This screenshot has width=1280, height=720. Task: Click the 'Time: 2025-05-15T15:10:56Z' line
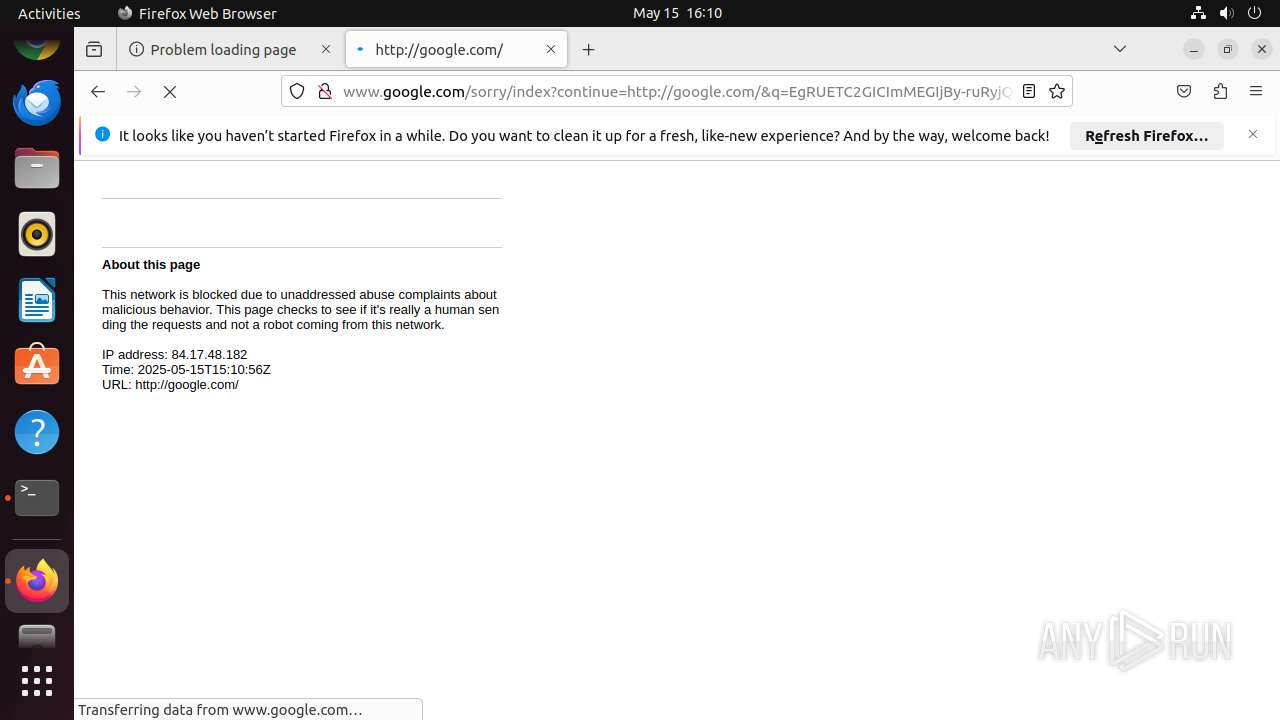[186, 370]
